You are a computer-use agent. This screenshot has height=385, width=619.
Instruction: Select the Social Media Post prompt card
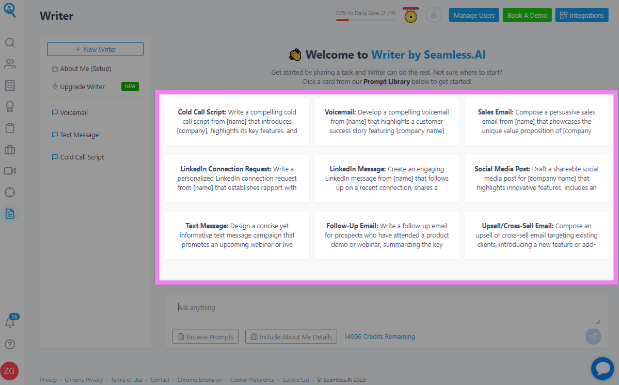coord(536,178)
